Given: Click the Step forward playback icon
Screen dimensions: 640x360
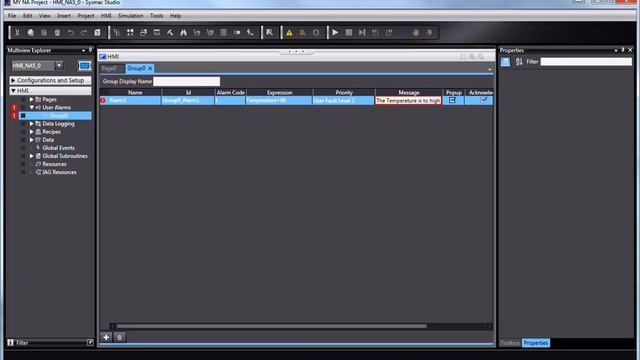Looking at the screenshot, I should point(362,33).
